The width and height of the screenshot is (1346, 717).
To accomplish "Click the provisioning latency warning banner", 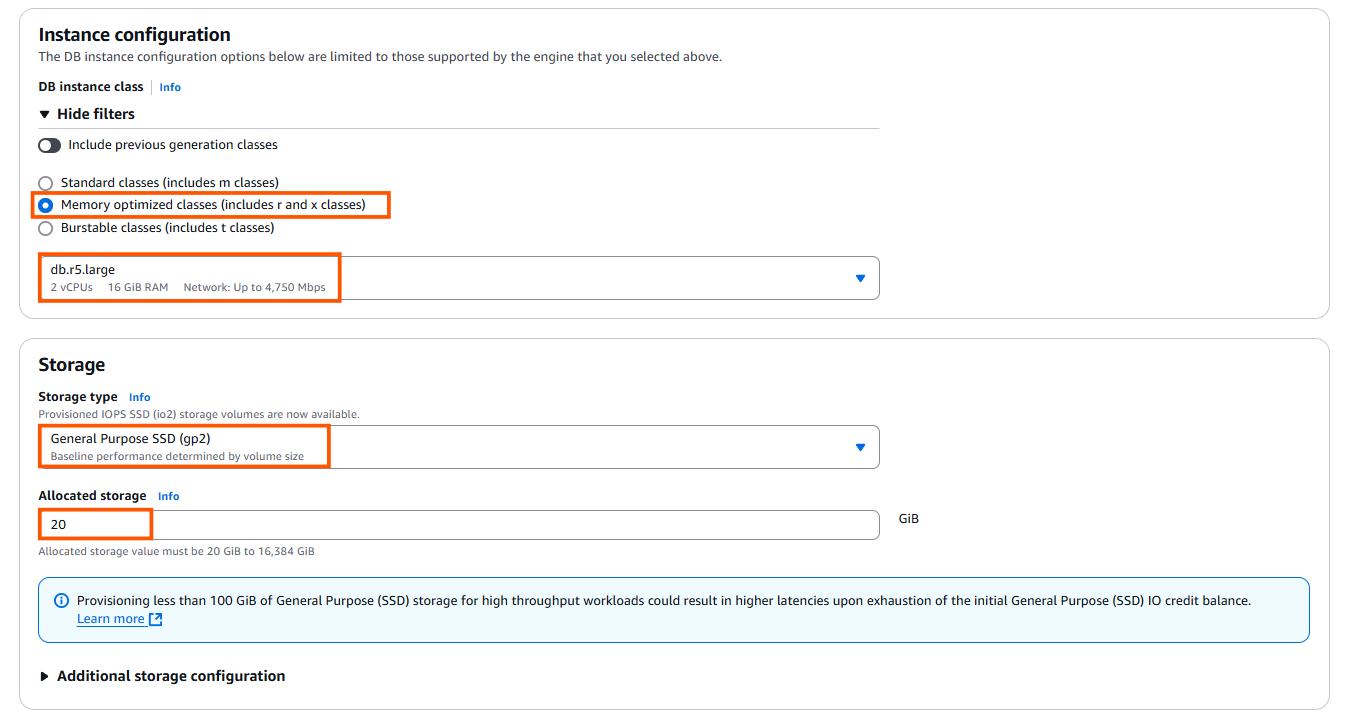I will click(x=673, y=609).
